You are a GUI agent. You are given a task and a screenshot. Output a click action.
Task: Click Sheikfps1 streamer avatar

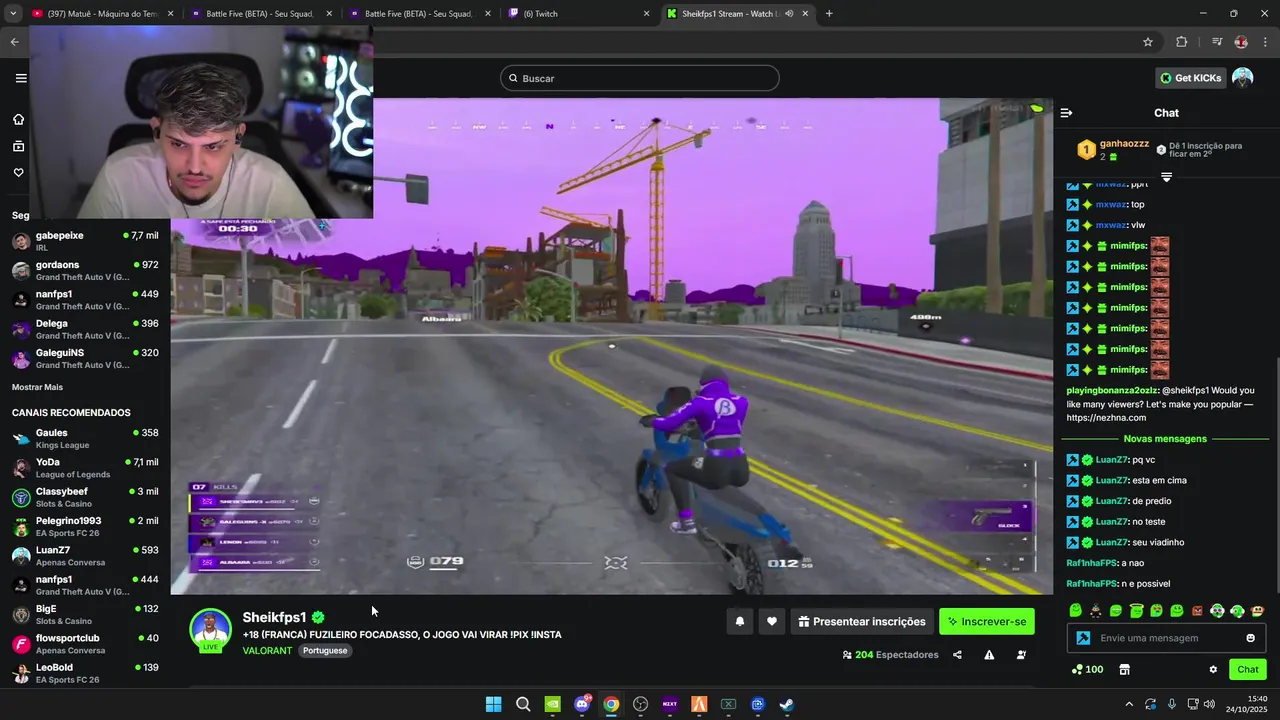pos(210,629)
